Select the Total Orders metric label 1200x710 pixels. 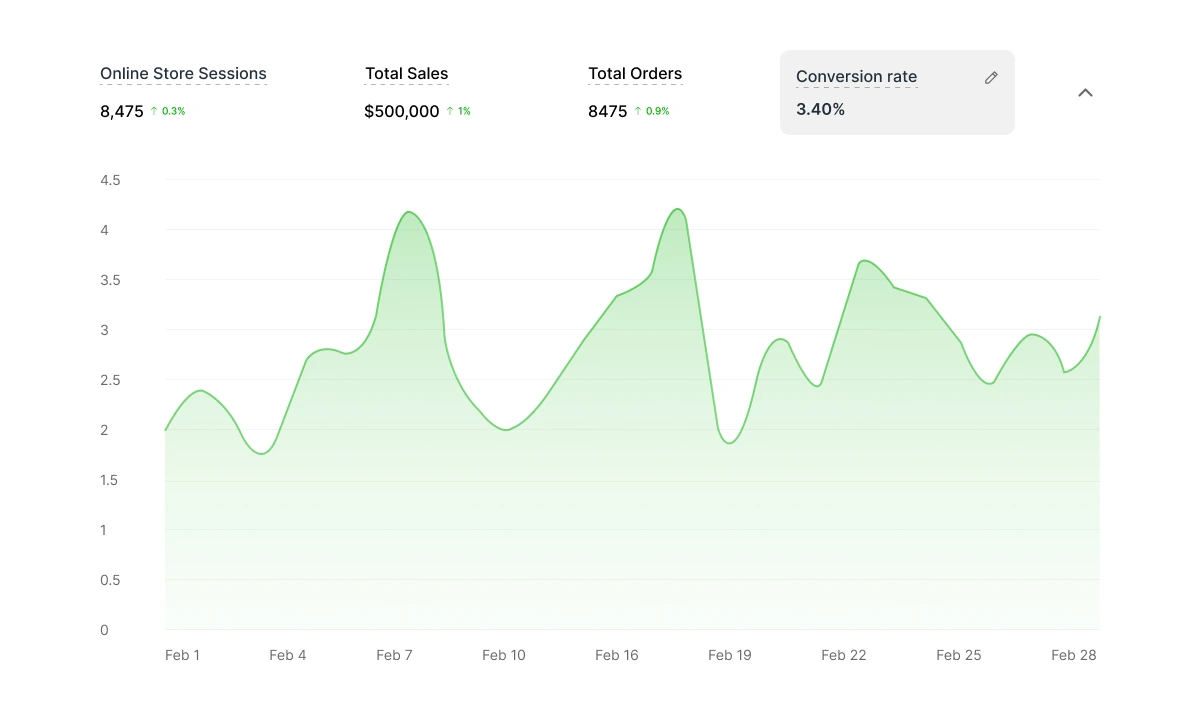point(635,74)
